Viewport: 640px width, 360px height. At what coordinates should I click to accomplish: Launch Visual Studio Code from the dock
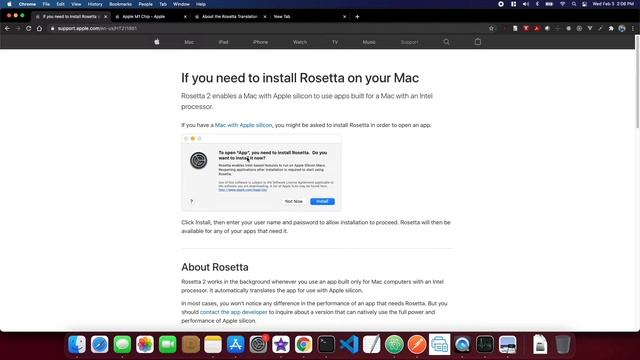click(349, 344)
